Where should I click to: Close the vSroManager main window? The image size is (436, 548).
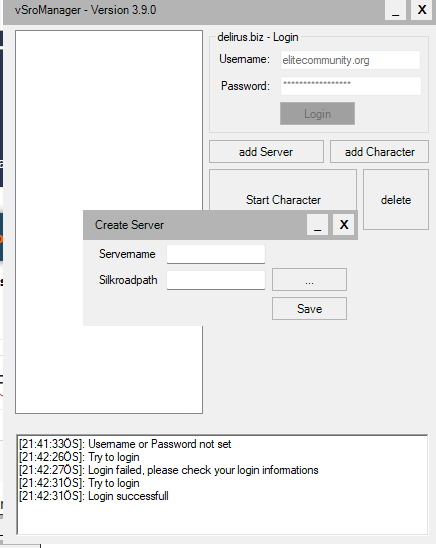[421, 10]
